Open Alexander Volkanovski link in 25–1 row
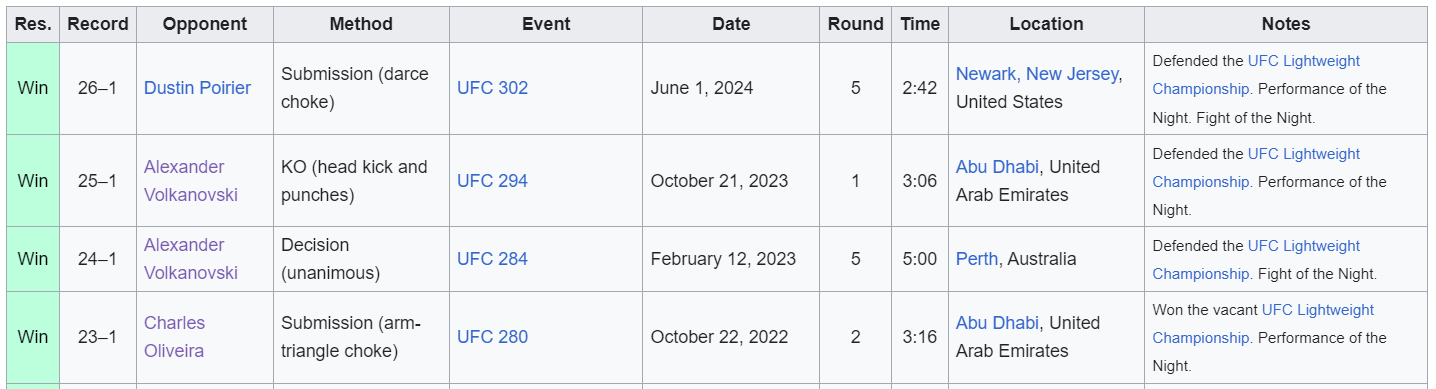The height and width of the screenshot is (389, 1436). coord(191,181)
